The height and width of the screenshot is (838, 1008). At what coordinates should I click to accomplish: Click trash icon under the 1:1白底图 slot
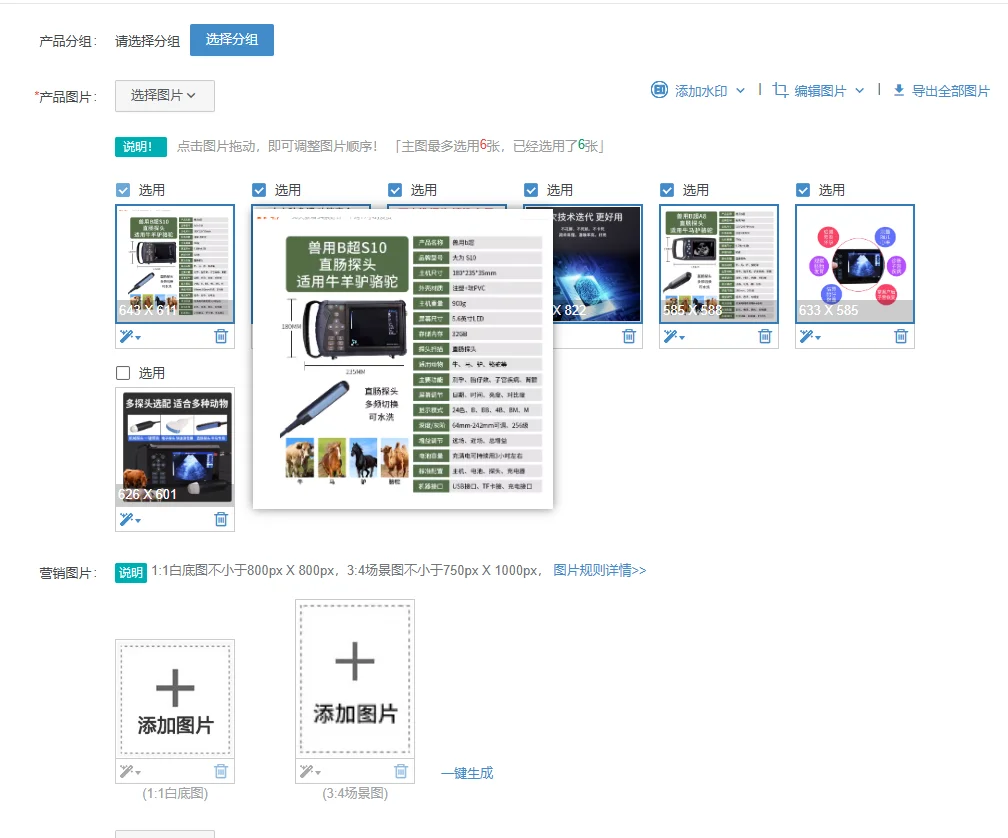point(220,771)
